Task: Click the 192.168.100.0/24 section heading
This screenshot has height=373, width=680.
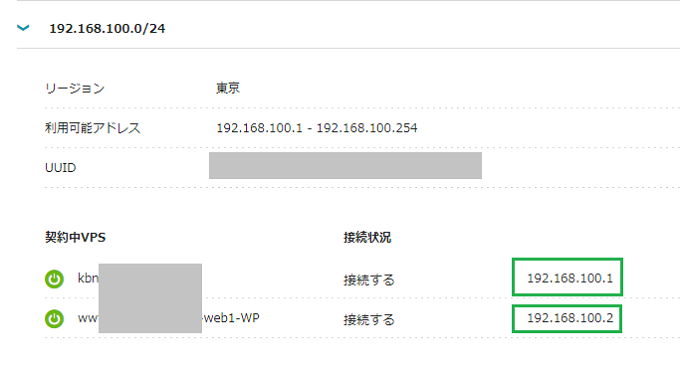Action: pos(107,29)
